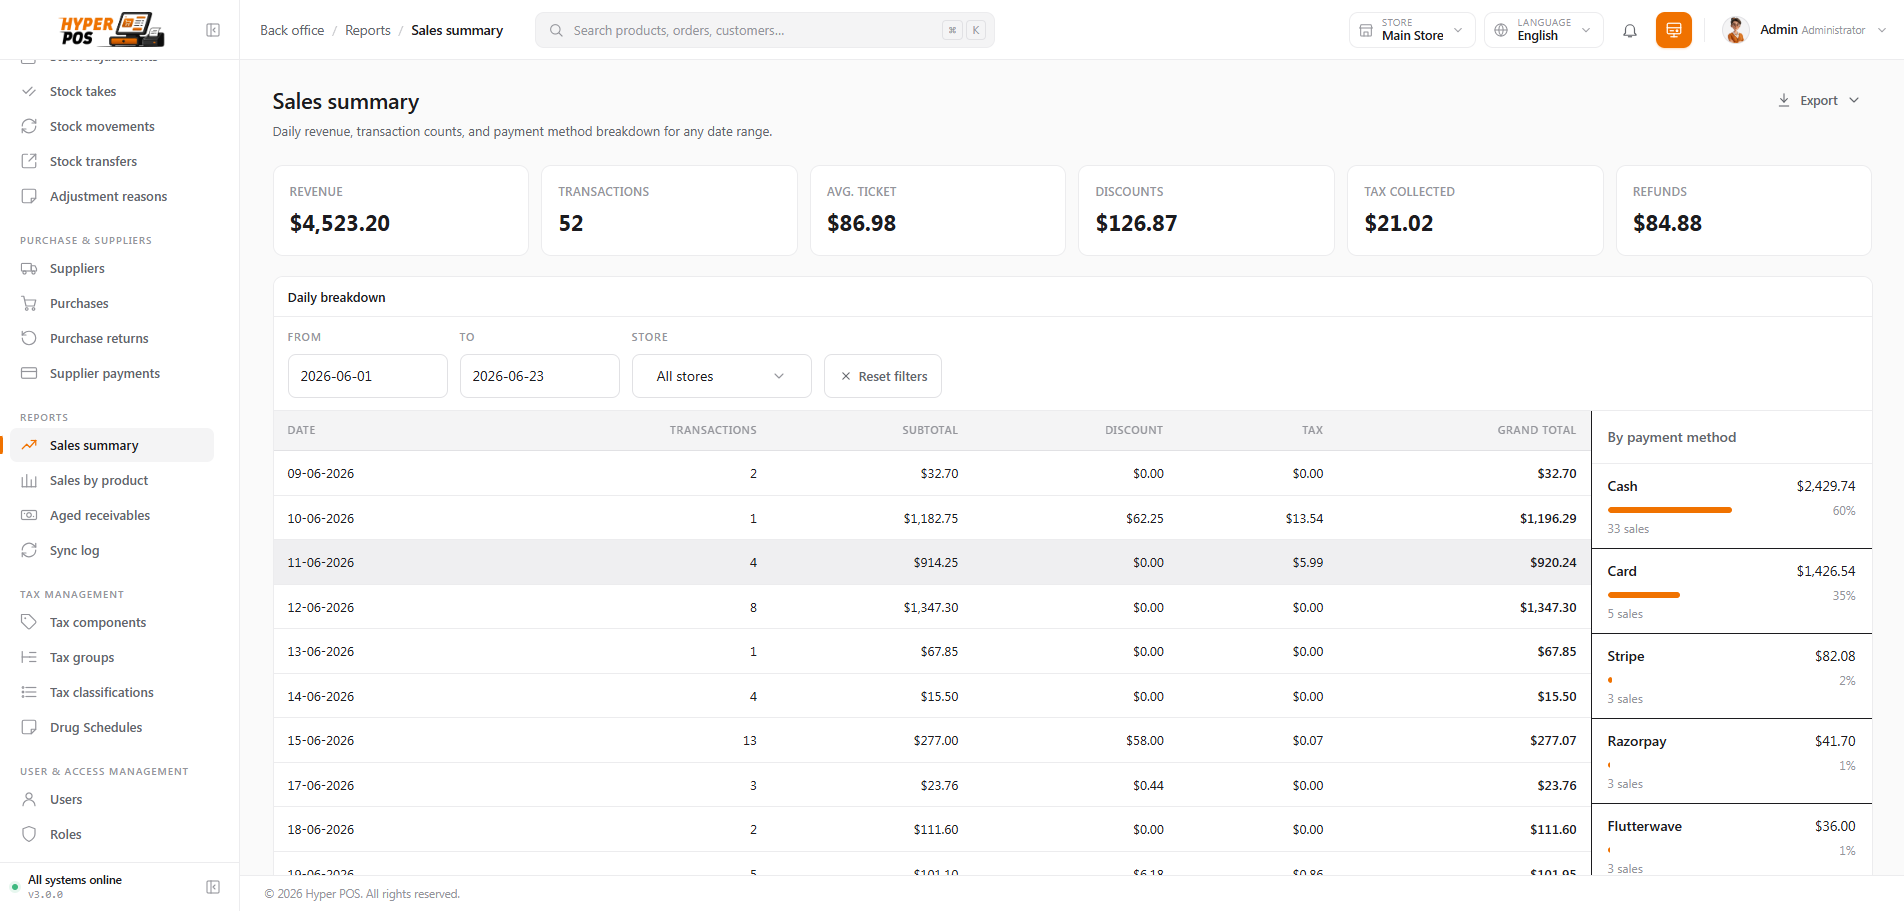Open the Reports breadcrumb link
Viewport: 1904px width, 911px height.
368,30
